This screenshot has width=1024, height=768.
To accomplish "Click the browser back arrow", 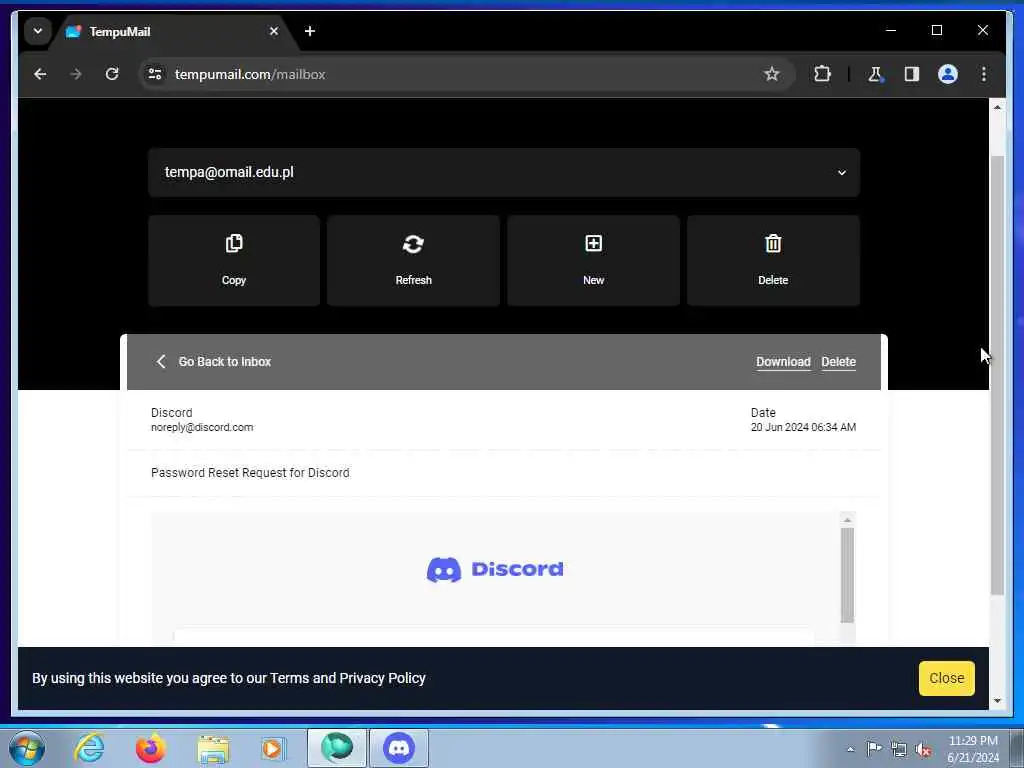I will (x=40, y=74).
